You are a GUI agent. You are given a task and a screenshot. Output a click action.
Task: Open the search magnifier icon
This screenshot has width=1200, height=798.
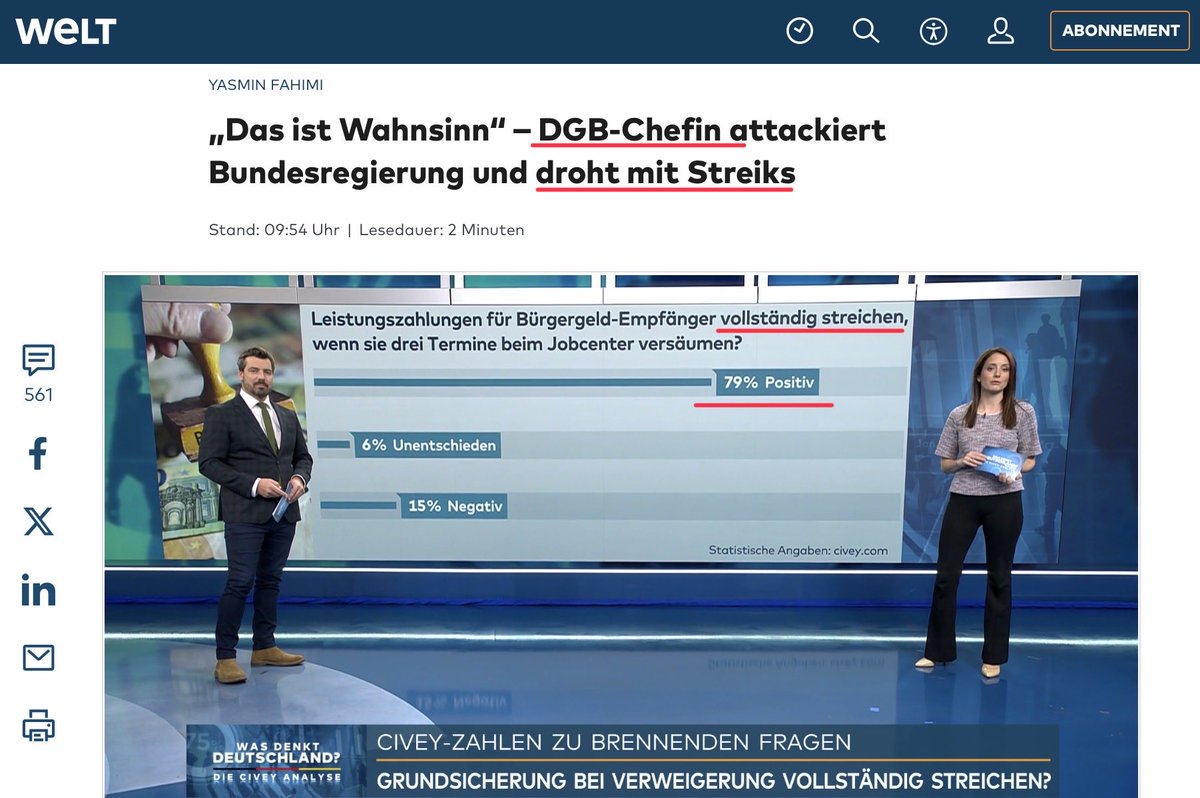866,31
